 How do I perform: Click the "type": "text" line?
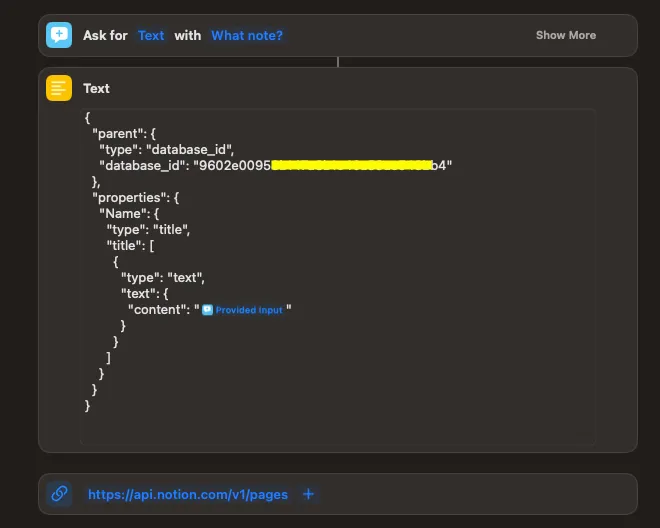tap(163, 277)
